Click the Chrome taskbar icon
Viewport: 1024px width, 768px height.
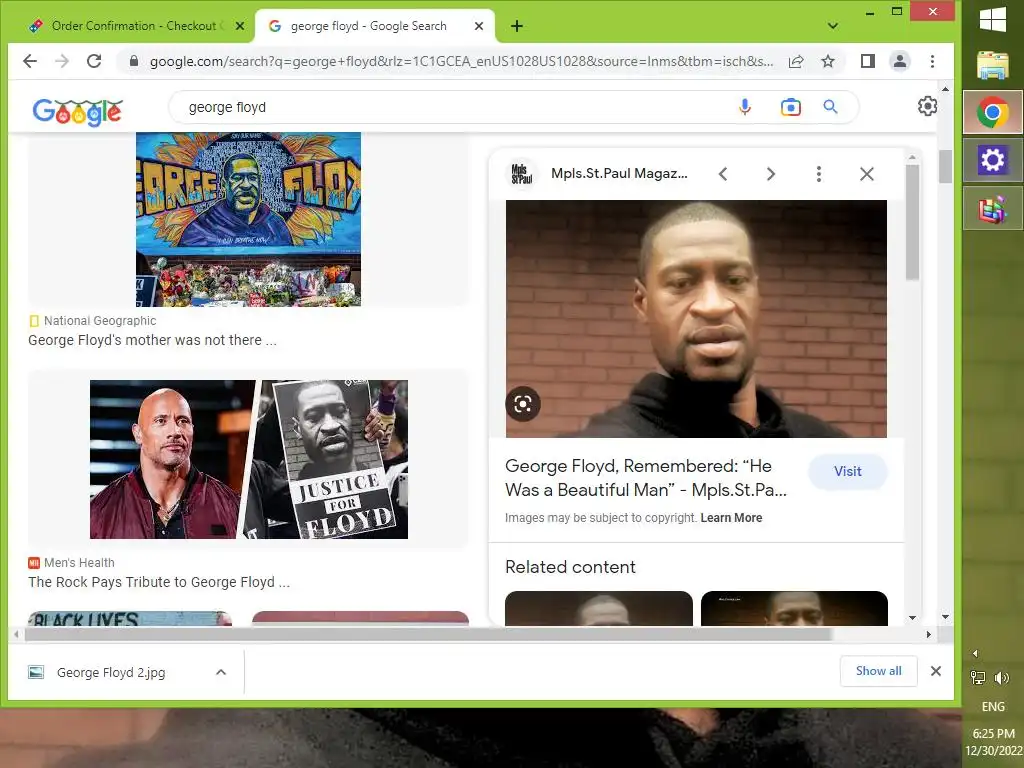(x=993, y=112)
